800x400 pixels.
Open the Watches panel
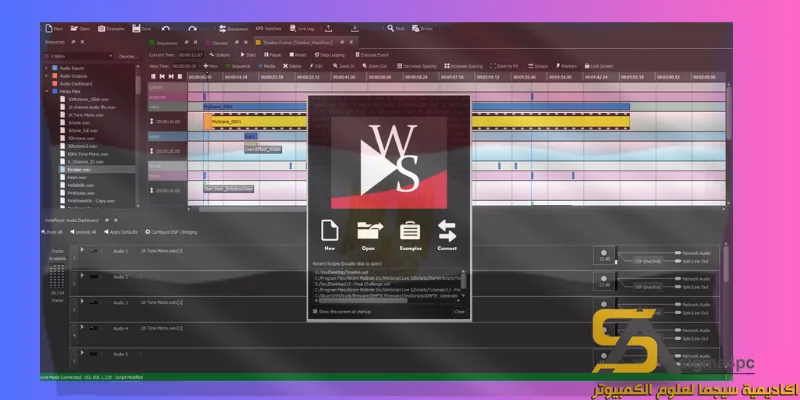click(x=268, y=29)
